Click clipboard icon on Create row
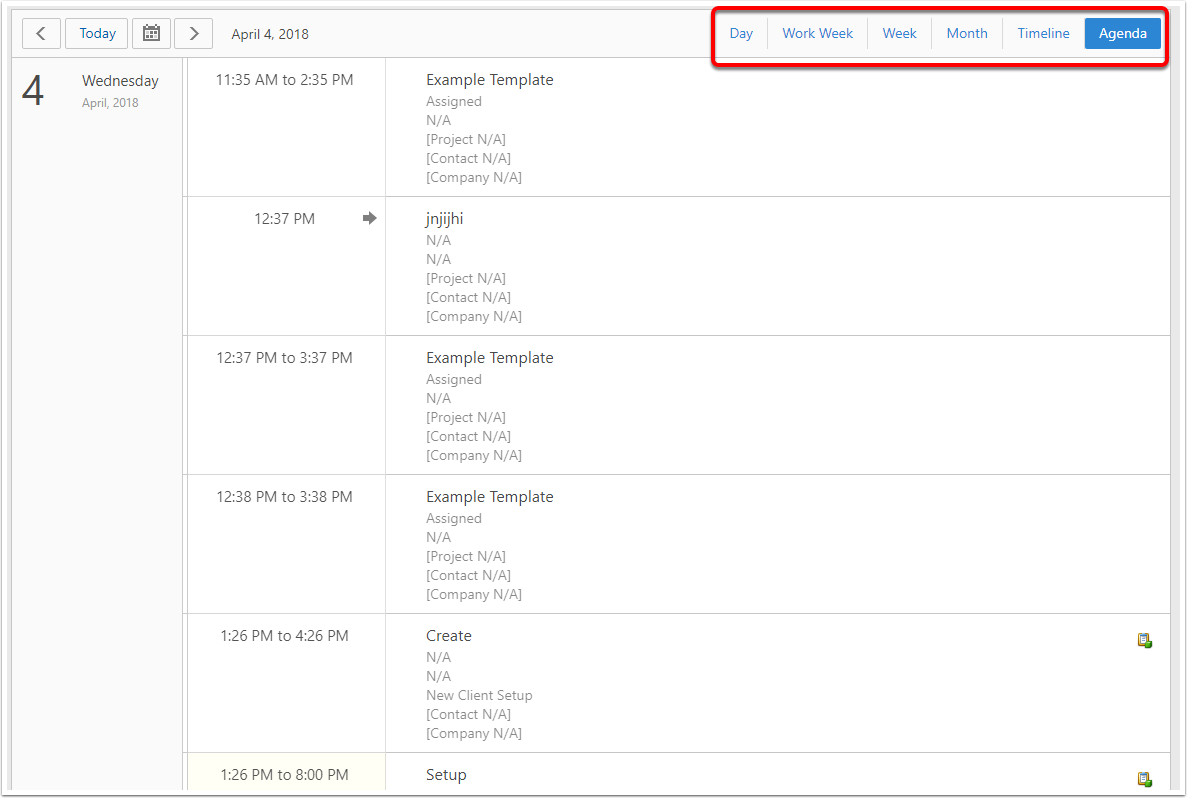This screenshot has height=798, width=1187. 1145,641
